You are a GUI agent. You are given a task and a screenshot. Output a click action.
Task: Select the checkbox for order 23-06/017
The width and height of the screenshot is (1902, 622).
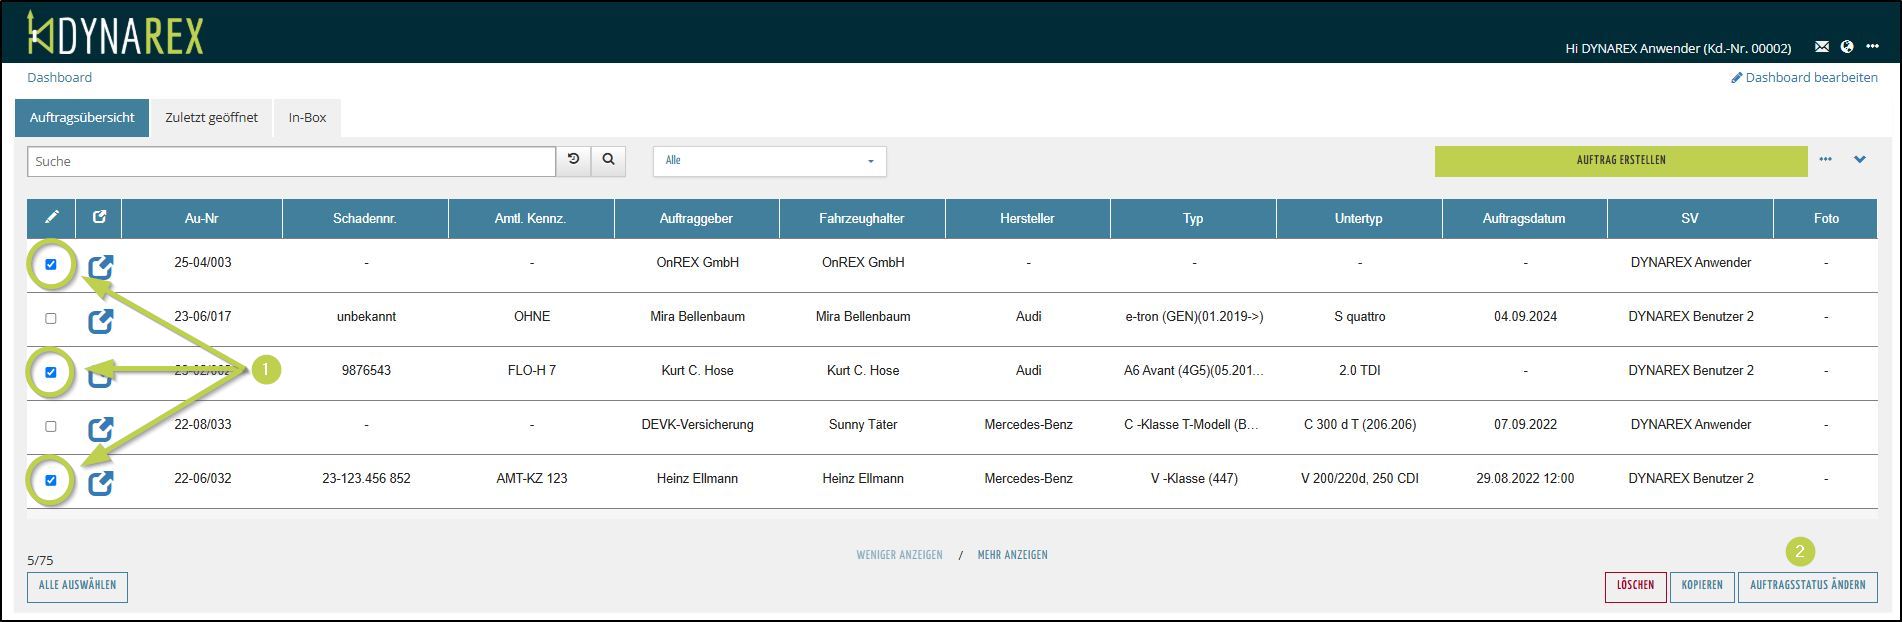pos(51,318)
